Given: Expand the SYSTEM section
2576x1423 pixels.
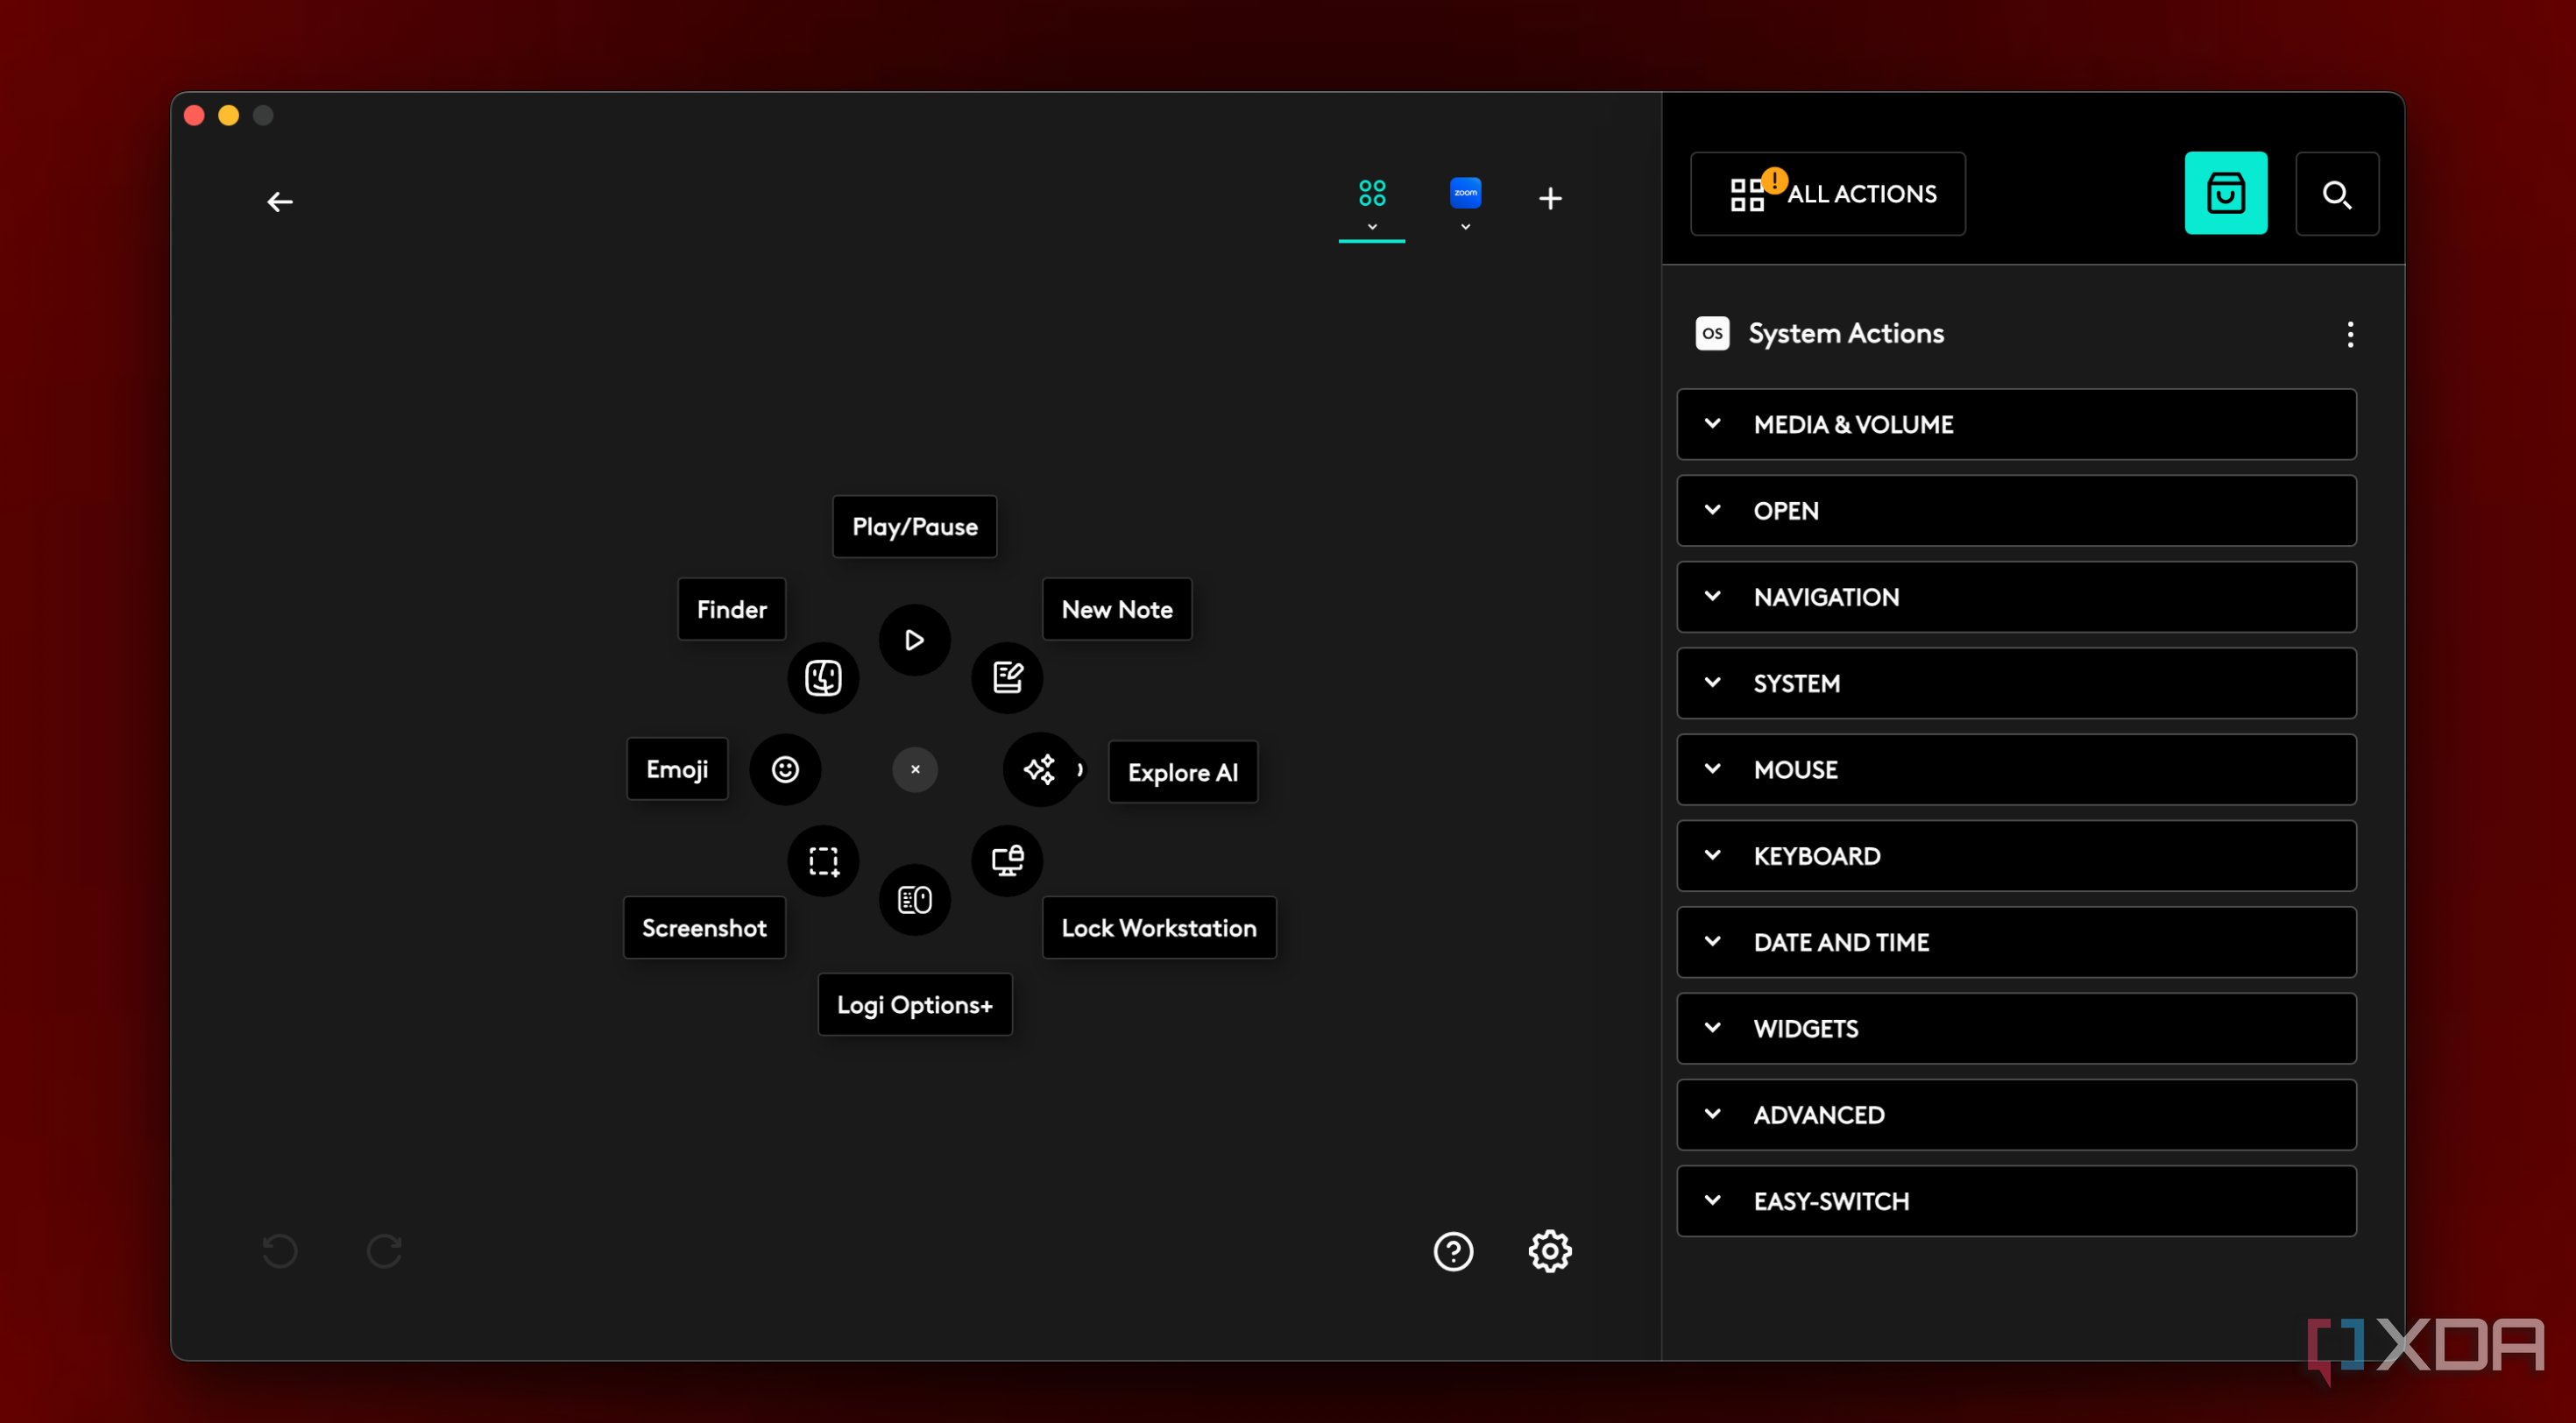Looking at the screenshot, I should click(x=2016, y=683).
